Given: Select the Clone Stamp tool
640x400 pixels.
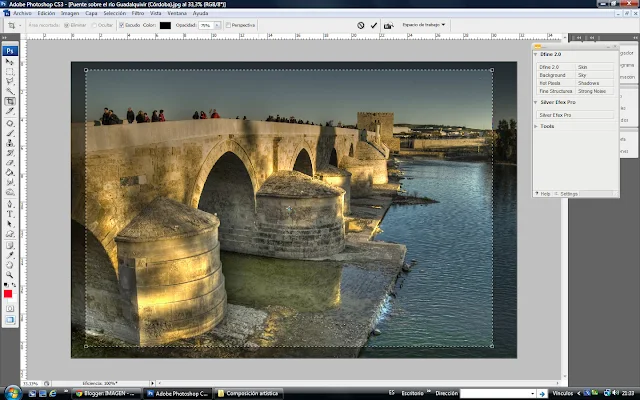Looking at the screenshot, I should click(x=10, y=143).
